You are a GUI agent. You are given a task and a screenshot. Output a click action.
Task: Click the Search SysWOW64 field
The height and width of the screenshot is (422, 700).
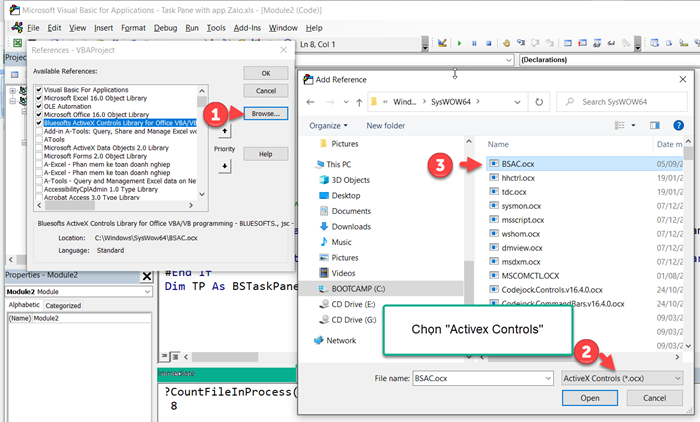pos(622,102)
